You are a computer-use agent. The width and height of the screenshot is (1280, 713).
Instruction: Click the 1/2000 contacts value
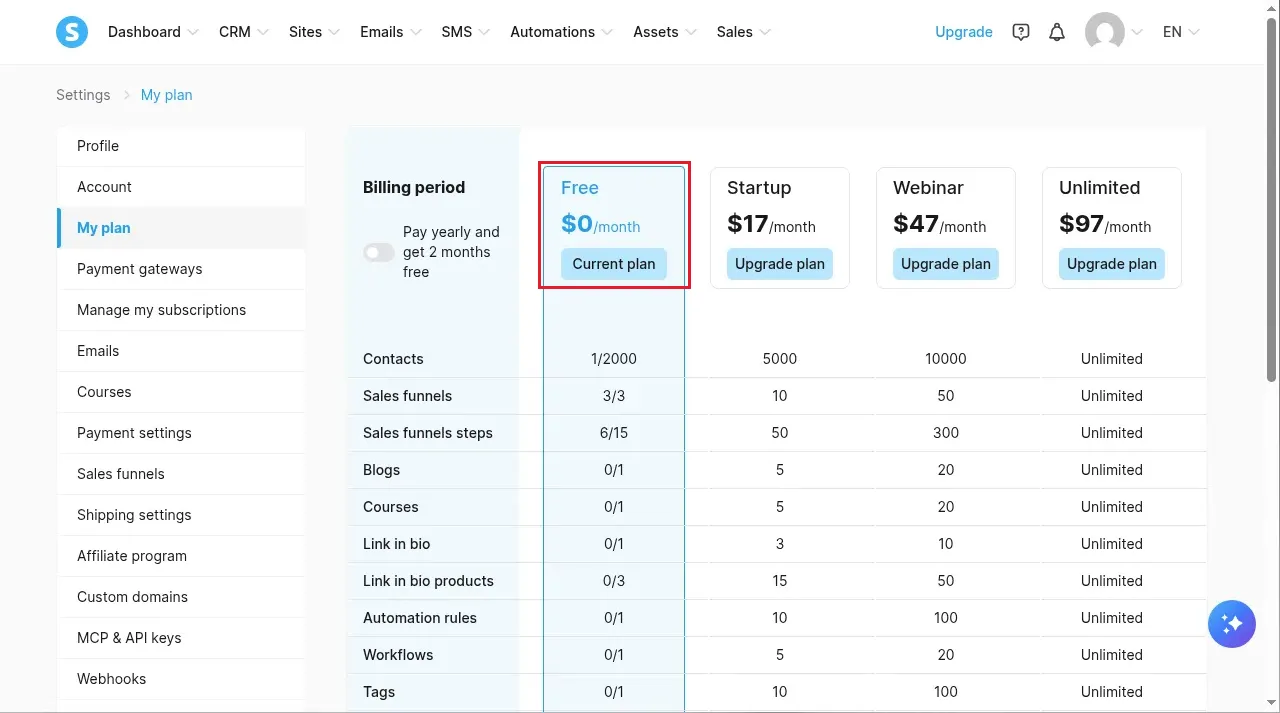[614, 359]
